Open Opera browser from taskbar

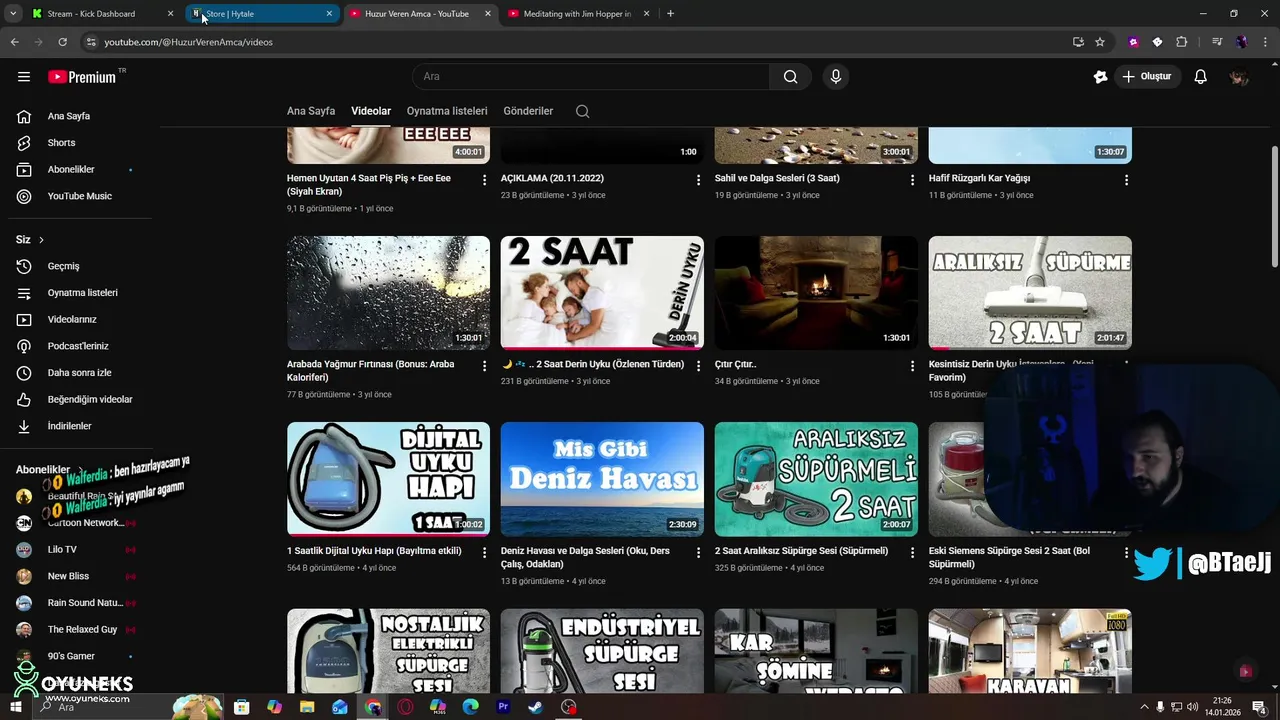coord(405,707)
